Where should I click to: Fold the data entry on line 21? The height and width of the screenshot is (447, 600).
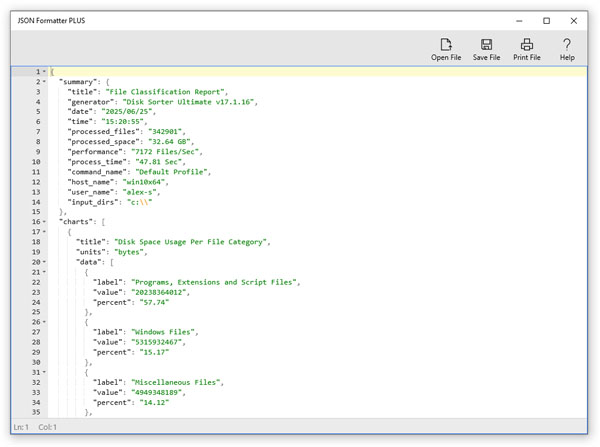pos(44,272)
